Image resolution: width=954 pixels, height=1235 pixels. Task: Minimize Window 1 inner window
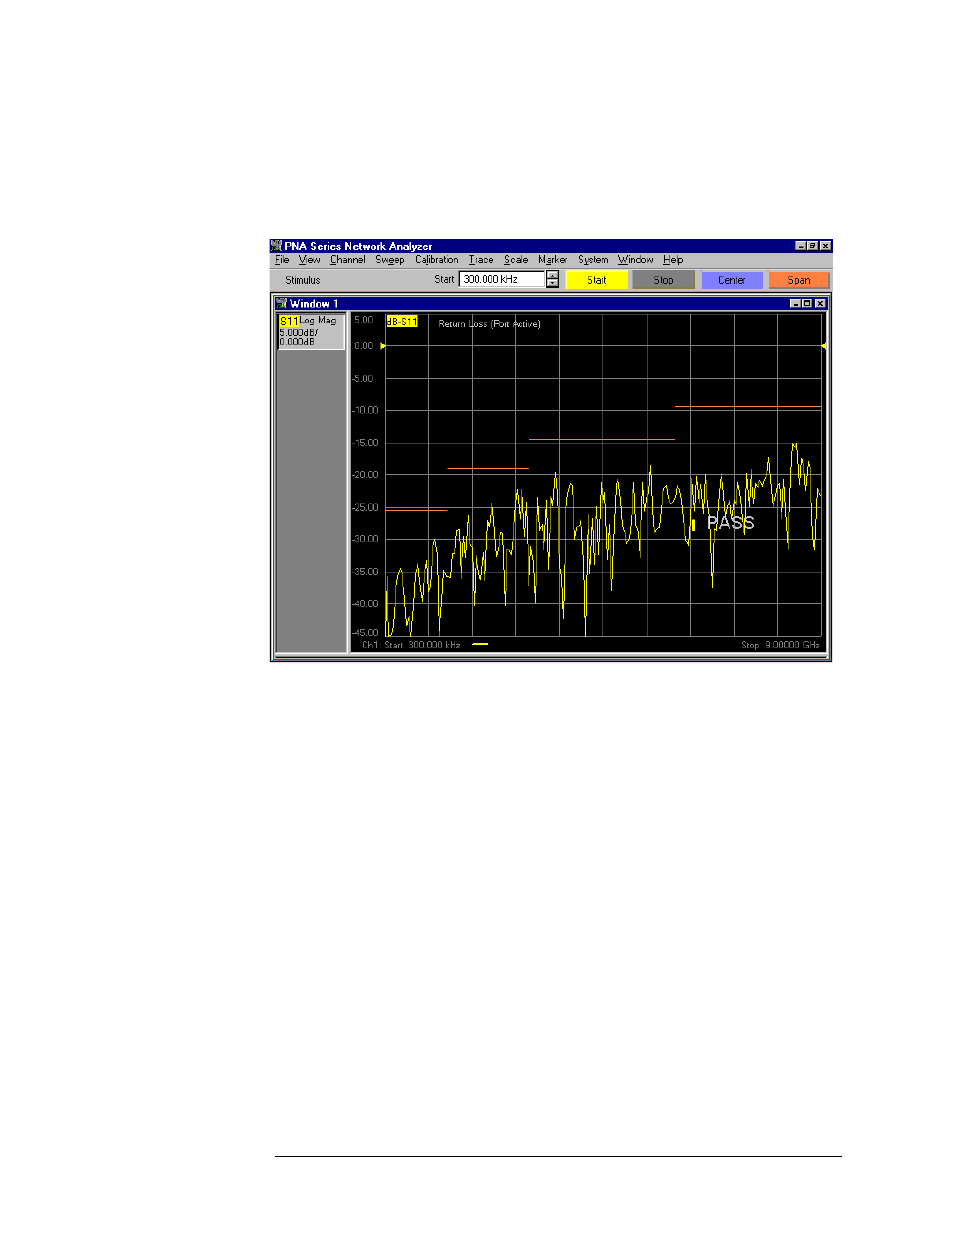tap(796, 303)
